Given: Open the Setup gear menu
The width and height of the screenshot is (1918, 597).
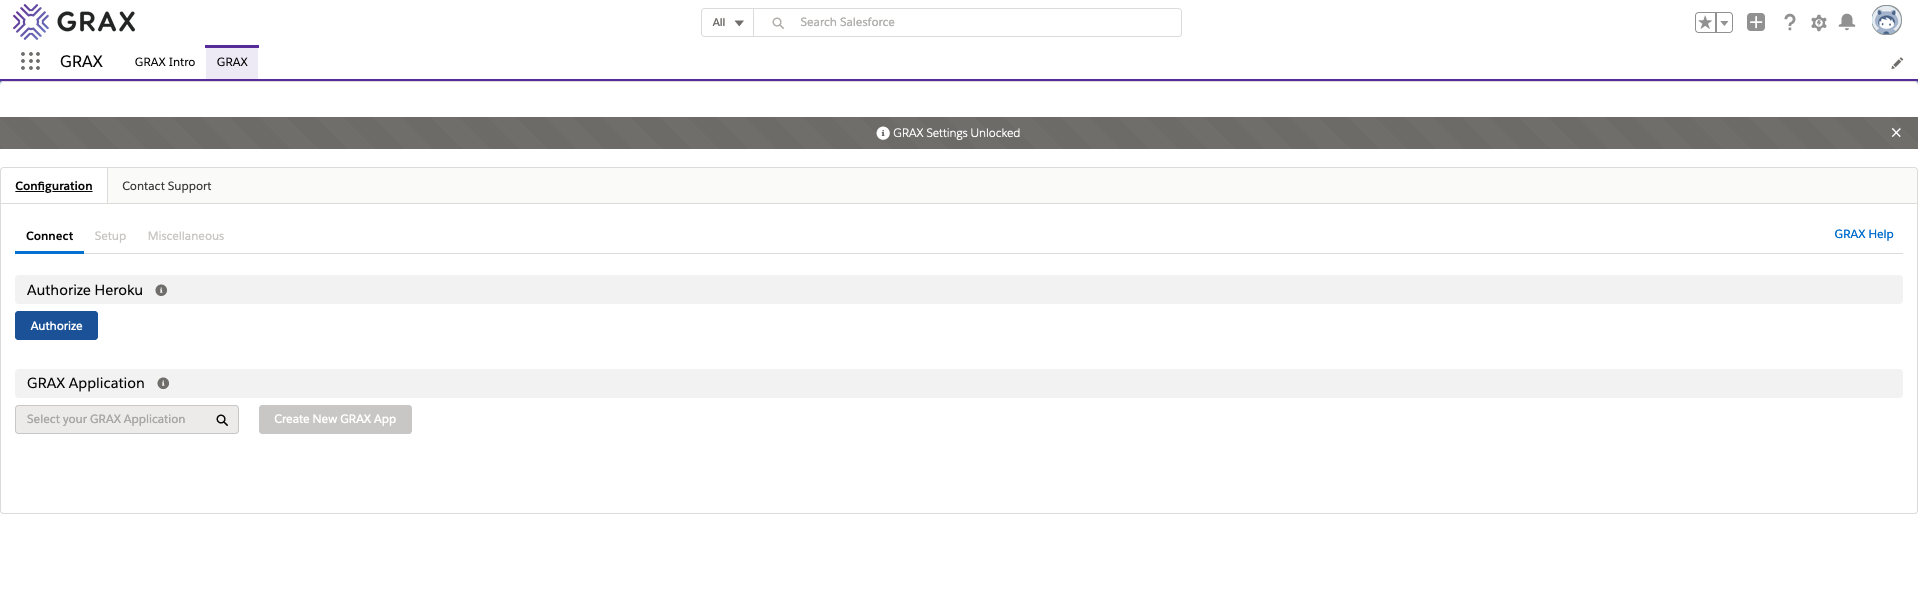Looking at the screenshot, I should tap(1819, 22).
